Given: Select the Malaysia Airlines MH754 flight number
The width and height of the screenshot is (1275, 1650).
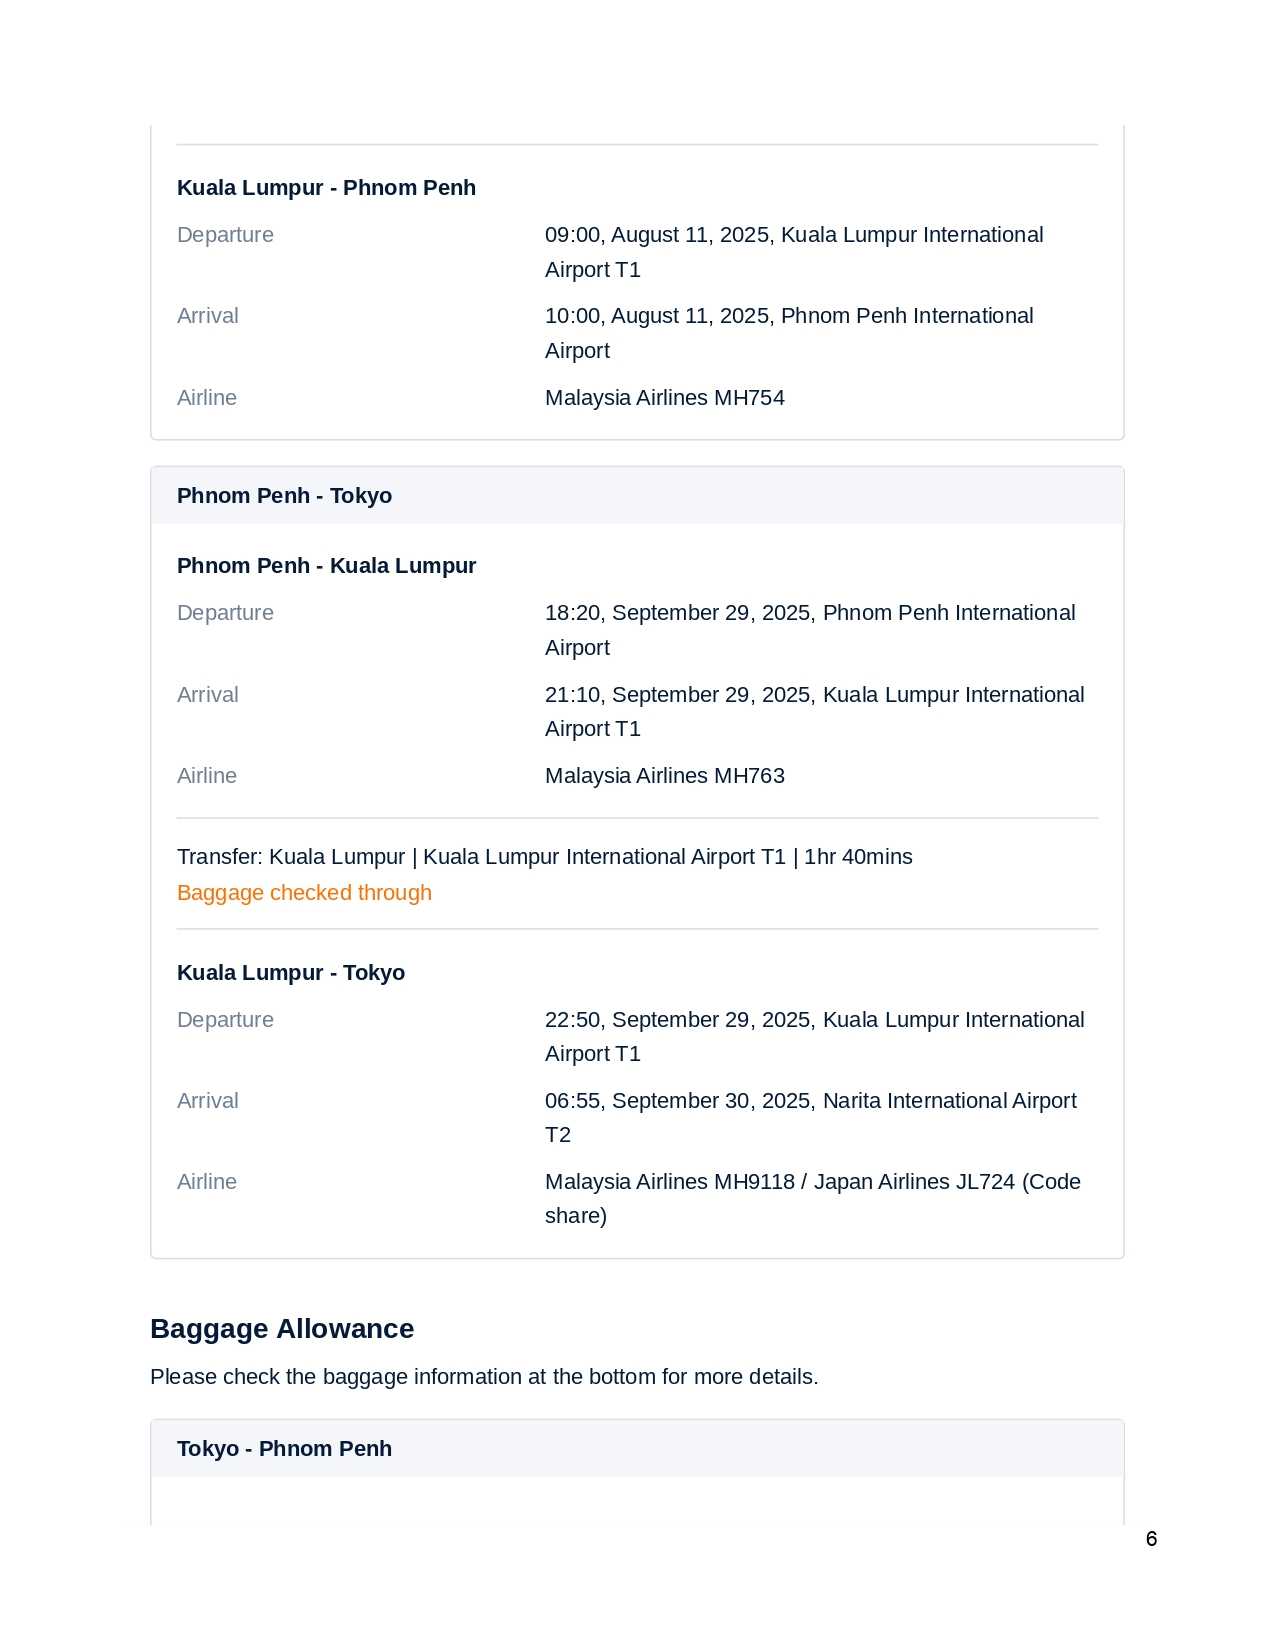Looking at the screenshot, I should click(664, 398).
